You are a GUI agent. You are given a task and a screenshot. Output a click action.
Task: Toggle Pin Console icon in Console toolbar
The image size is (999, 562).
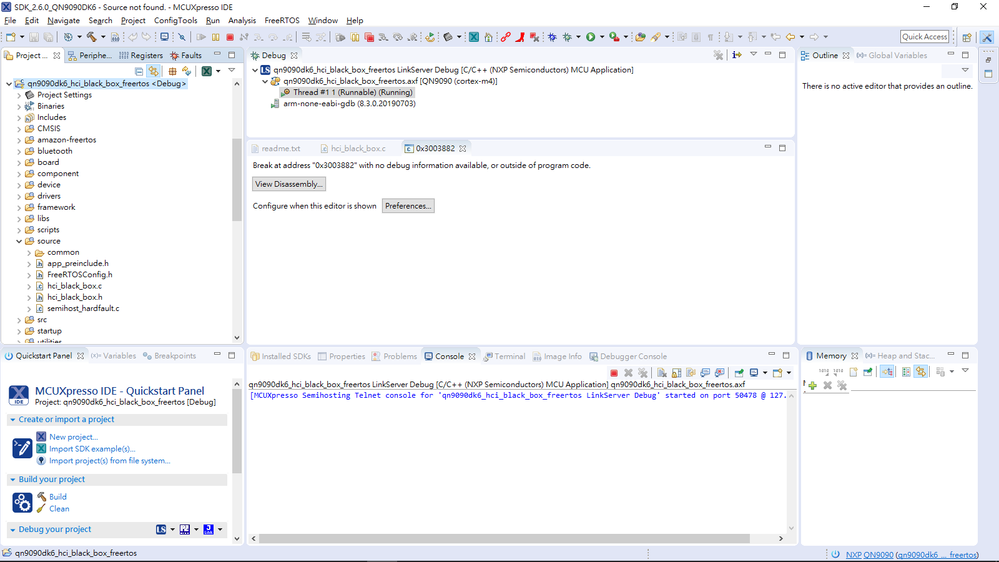tap(738, 373)
